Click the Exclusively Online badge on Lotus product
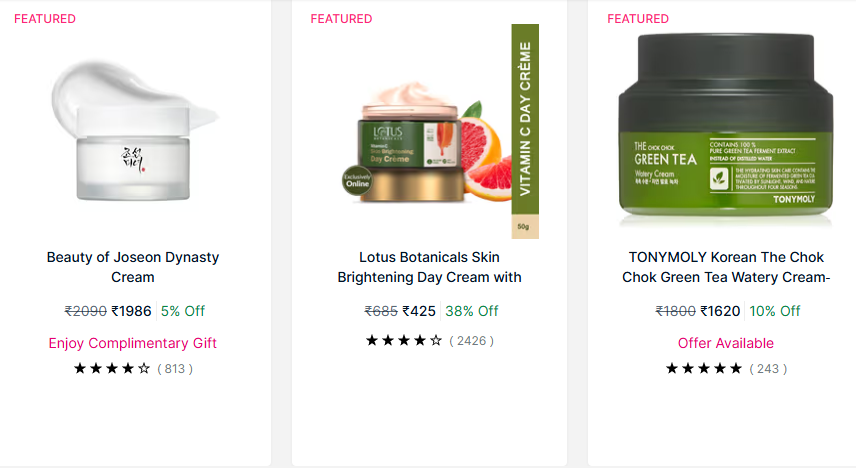The image size is (856, 468). pyautogui.click(x=358, y=183)
